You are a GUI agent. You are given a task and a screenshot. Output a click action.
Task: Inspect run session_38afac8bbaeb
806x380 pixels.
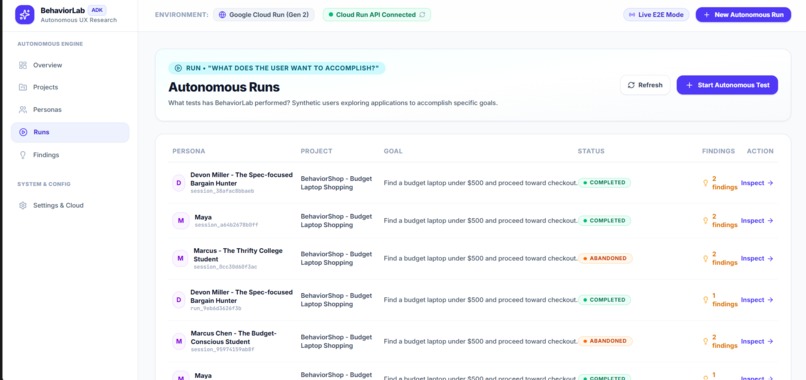(x=757, y=183)
